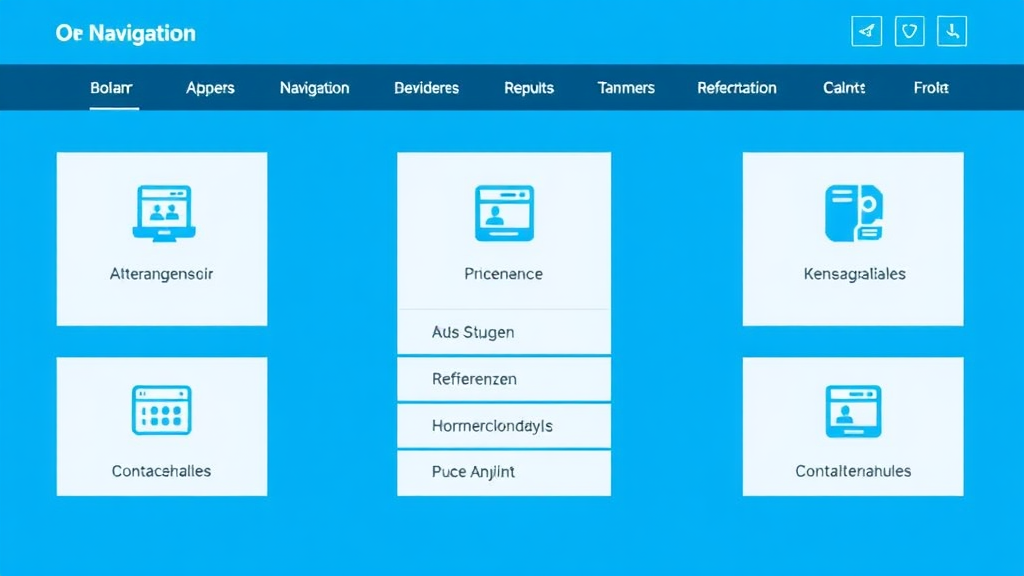Switch to the Refertation tab

(737, 88)
